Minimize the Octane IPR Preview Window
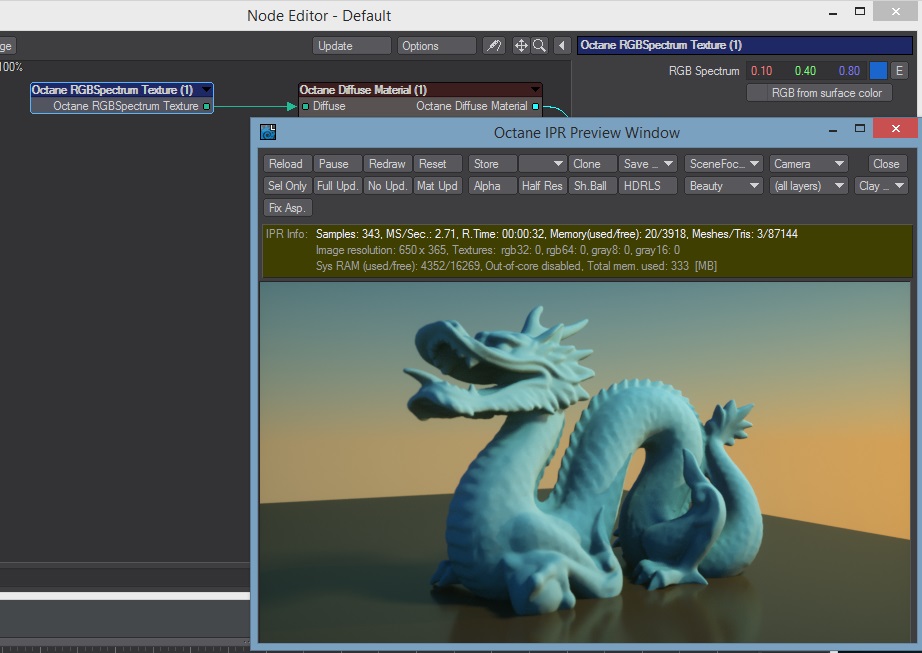 (x=833, y=130)
